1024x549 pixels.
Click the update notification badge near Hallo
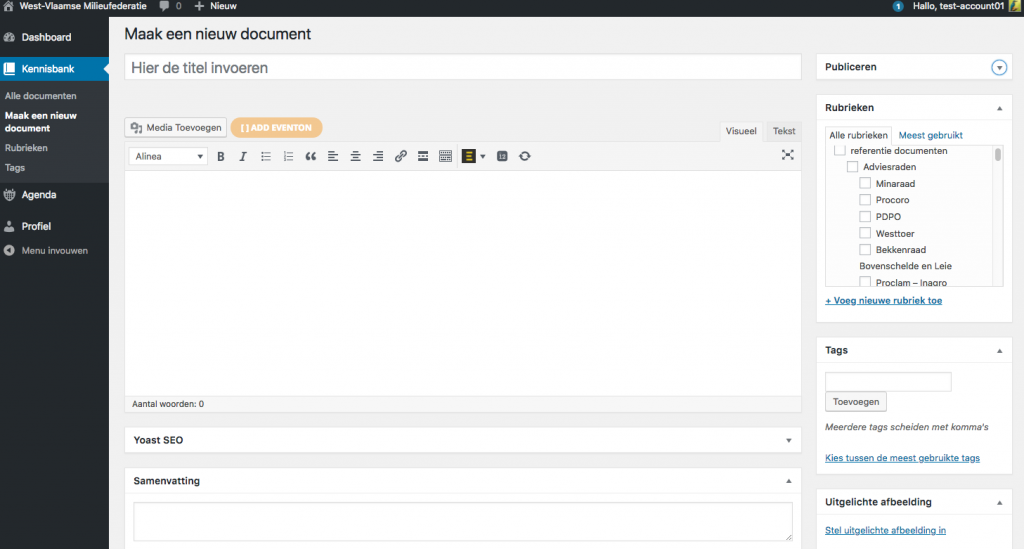(x=898, y=7)
